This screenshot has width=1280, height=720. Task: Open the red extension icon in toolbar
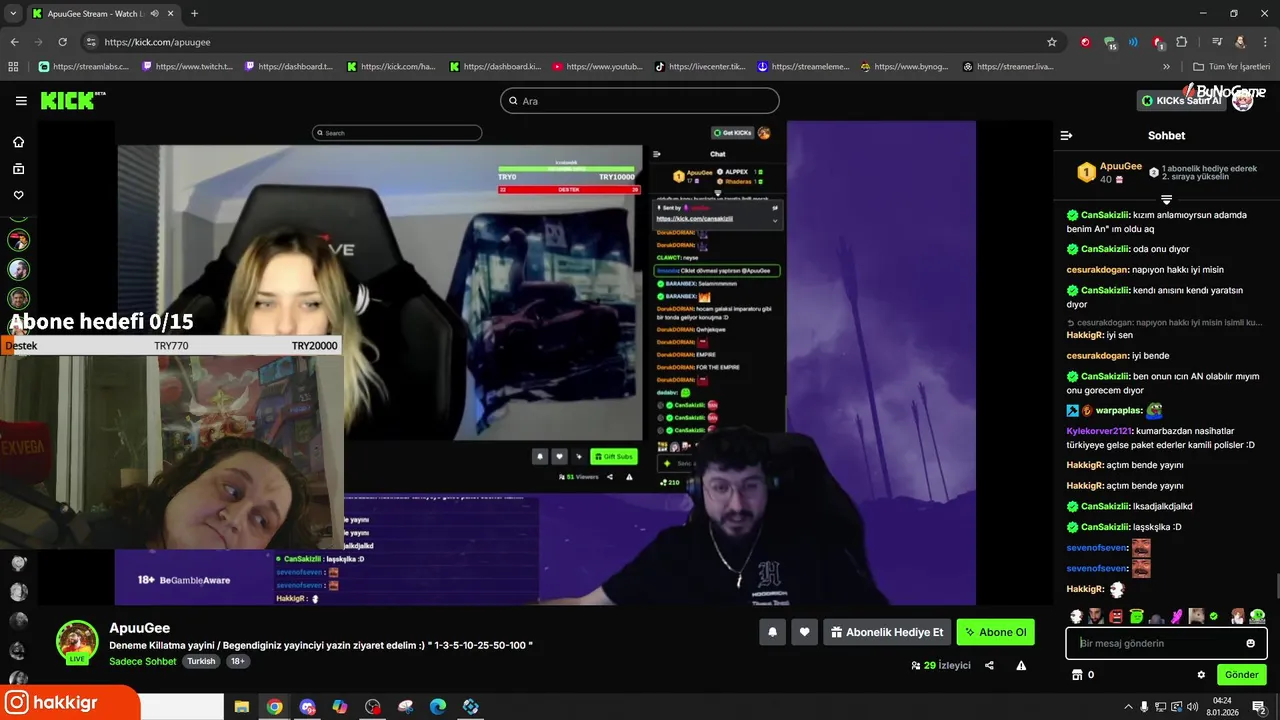(1085, 42)
